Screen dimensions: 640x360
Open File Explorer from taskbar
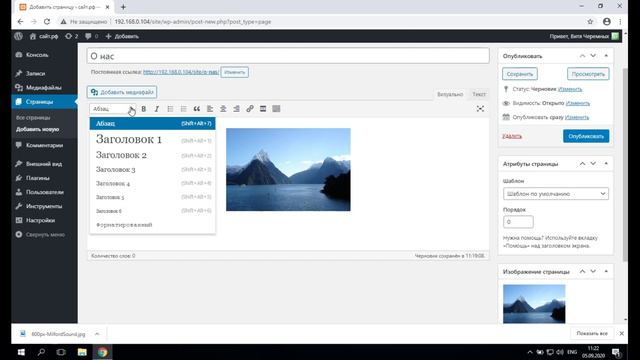[82, 352]
